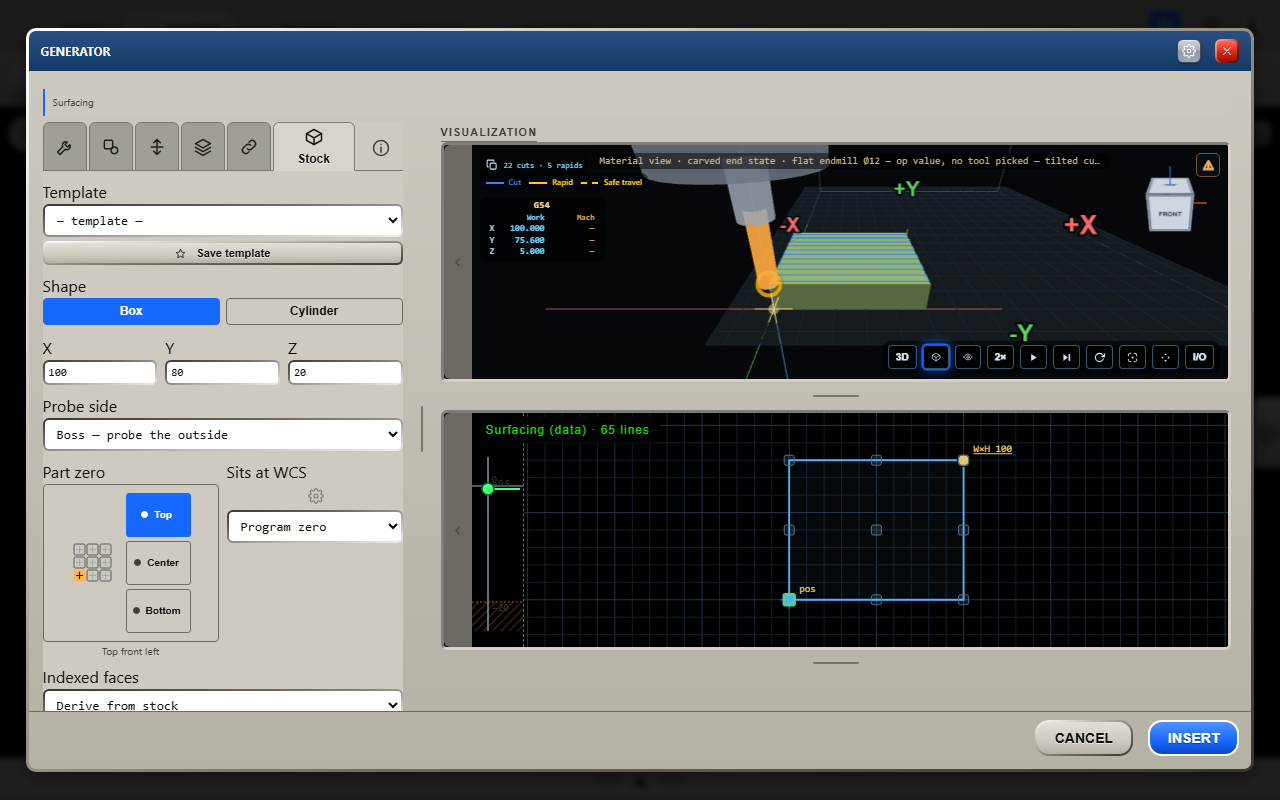
Task: Expand the Probe side dropdown
Action: pos(222,435)
